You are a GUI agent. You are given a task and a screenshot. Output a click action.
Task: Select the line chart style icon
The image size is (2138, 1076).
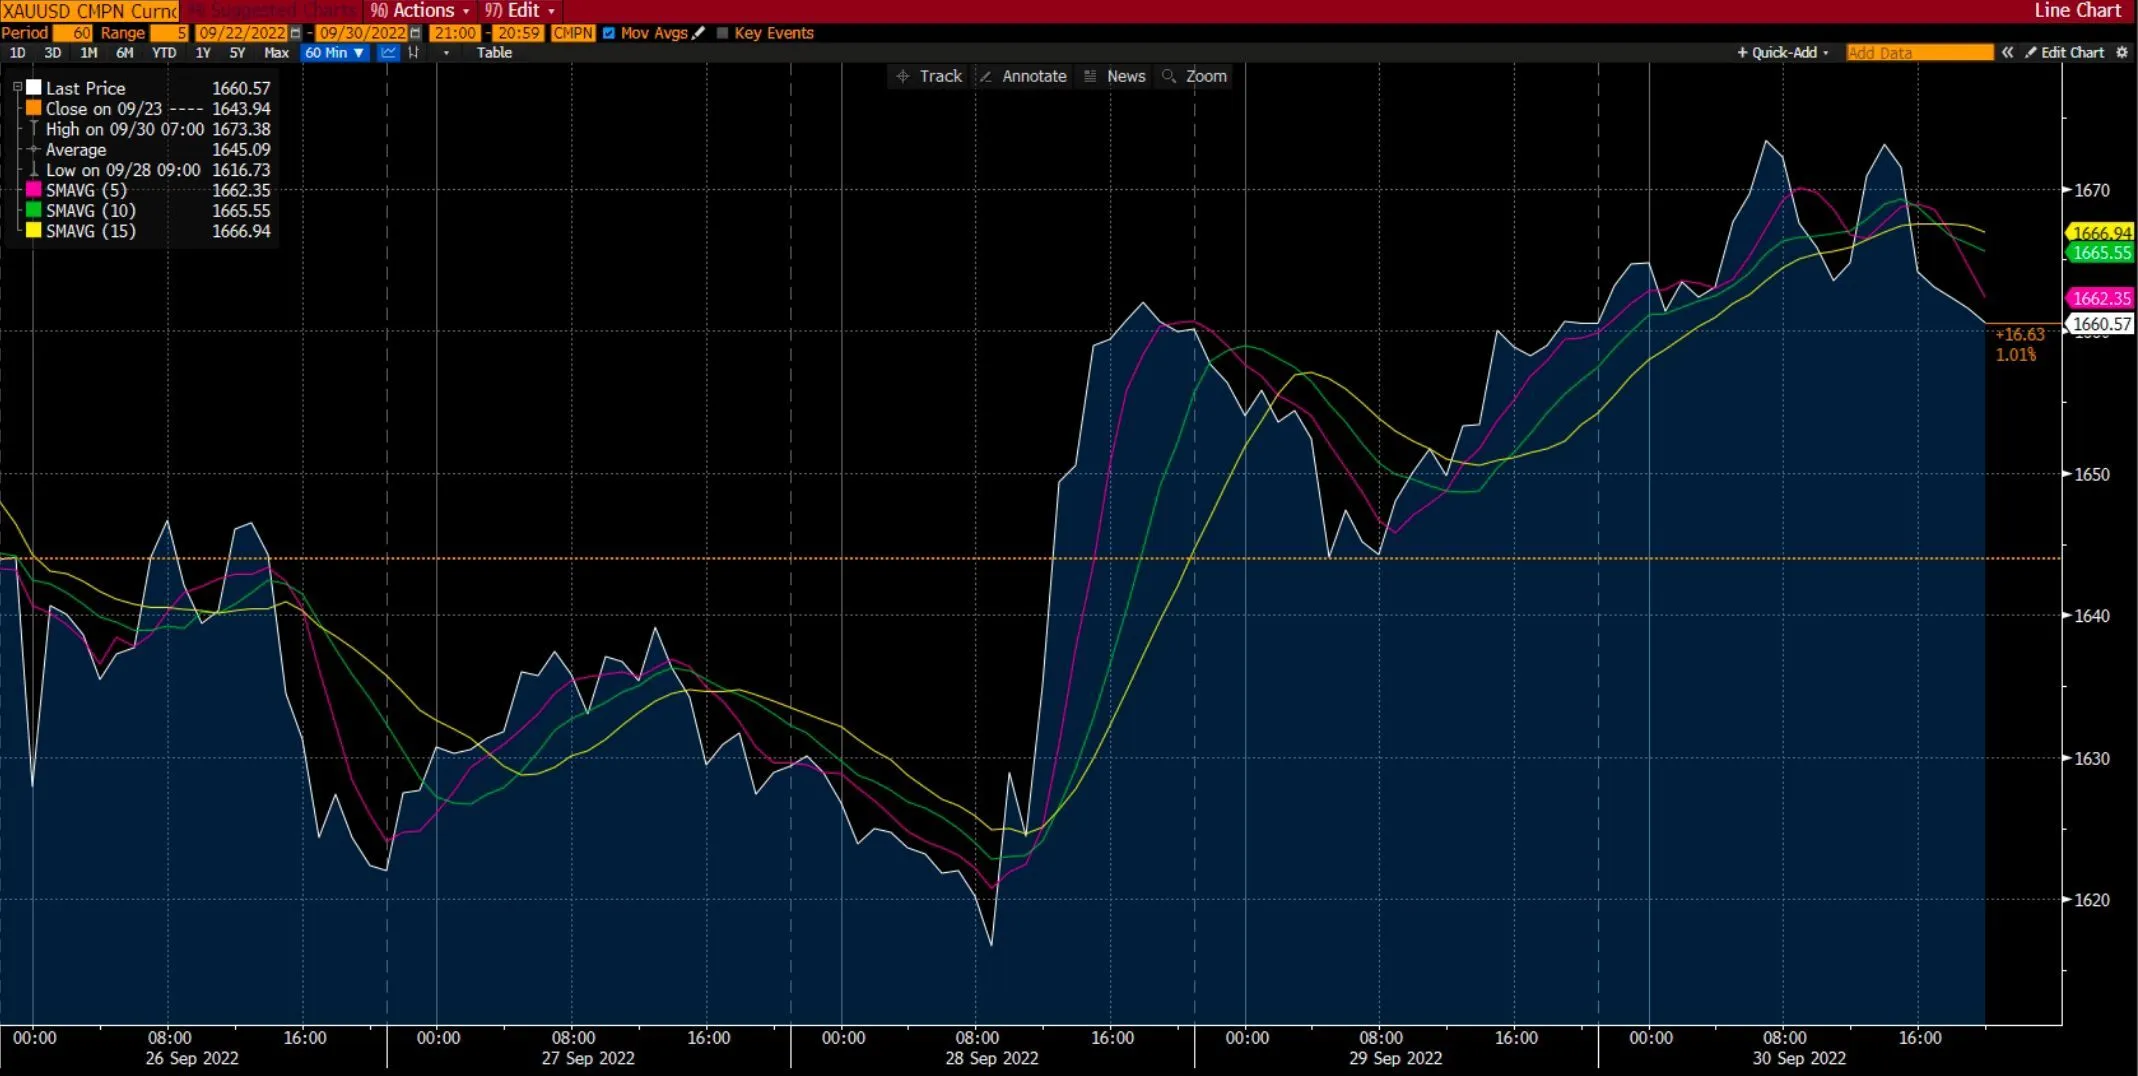click(388, 52)
